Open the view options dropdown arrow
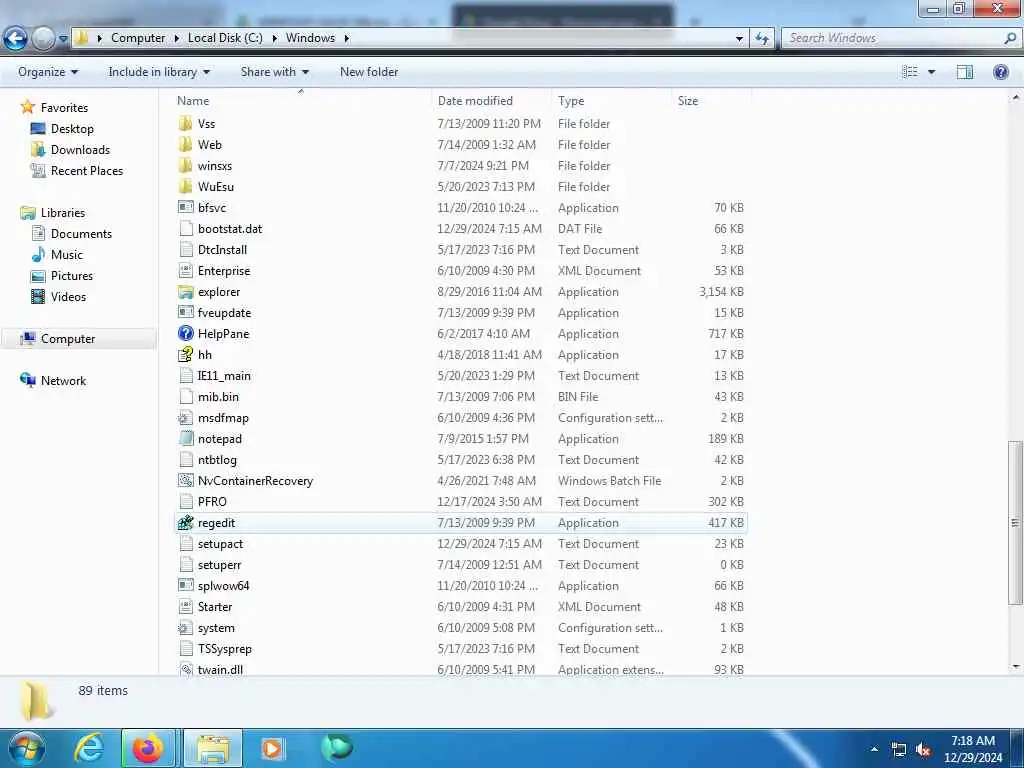Viewport: 1024px width, 768px height. pyautogui.click(x=931, y=72)
